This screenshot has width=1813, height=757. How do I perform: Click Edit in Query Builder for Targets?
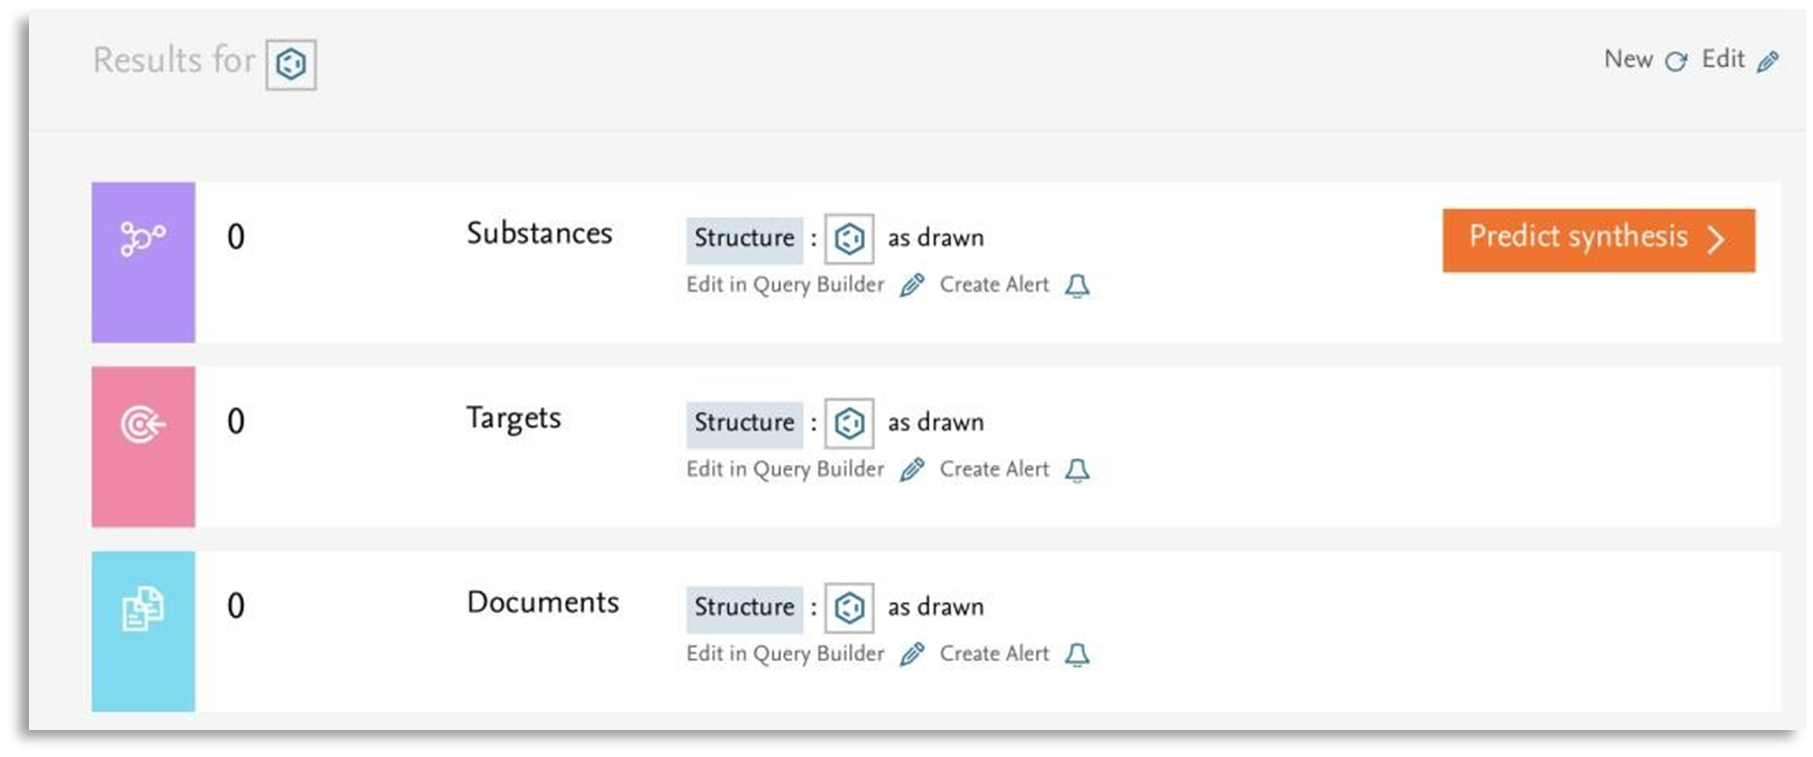[x=785, y=469]
